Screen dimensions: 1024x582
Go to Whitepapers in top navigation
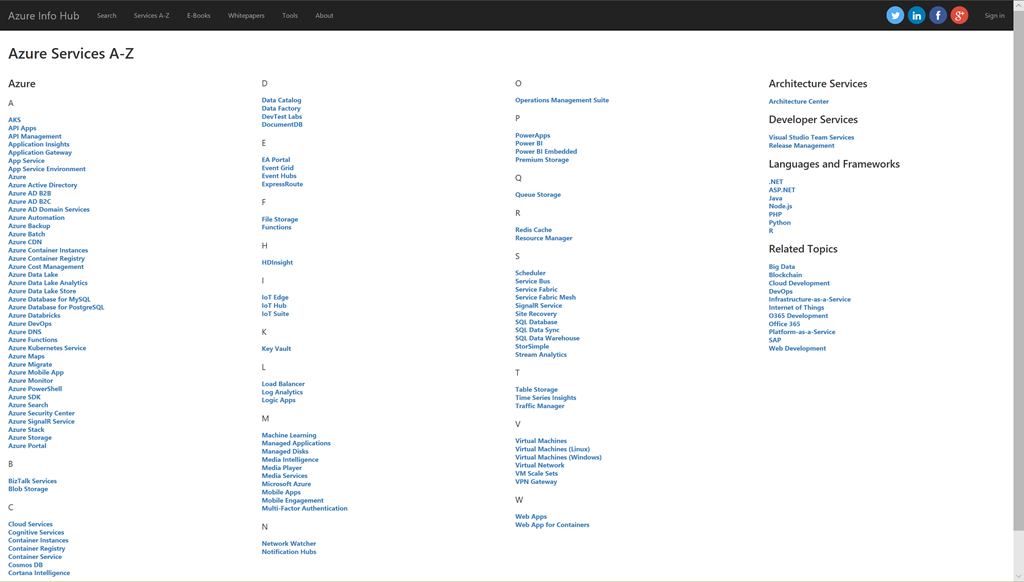coord(246,16)
